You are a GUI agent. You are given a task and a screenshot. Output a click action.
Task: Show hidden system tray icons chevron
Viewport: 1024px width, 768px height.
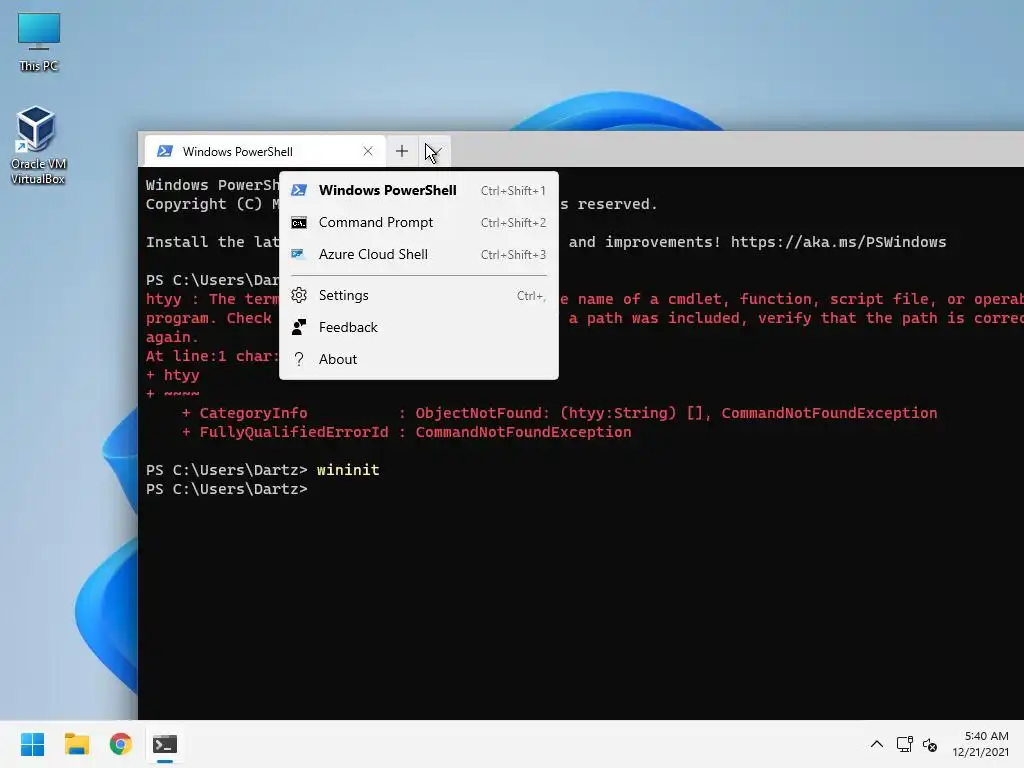pyautogui.click(x=877, y=744)
